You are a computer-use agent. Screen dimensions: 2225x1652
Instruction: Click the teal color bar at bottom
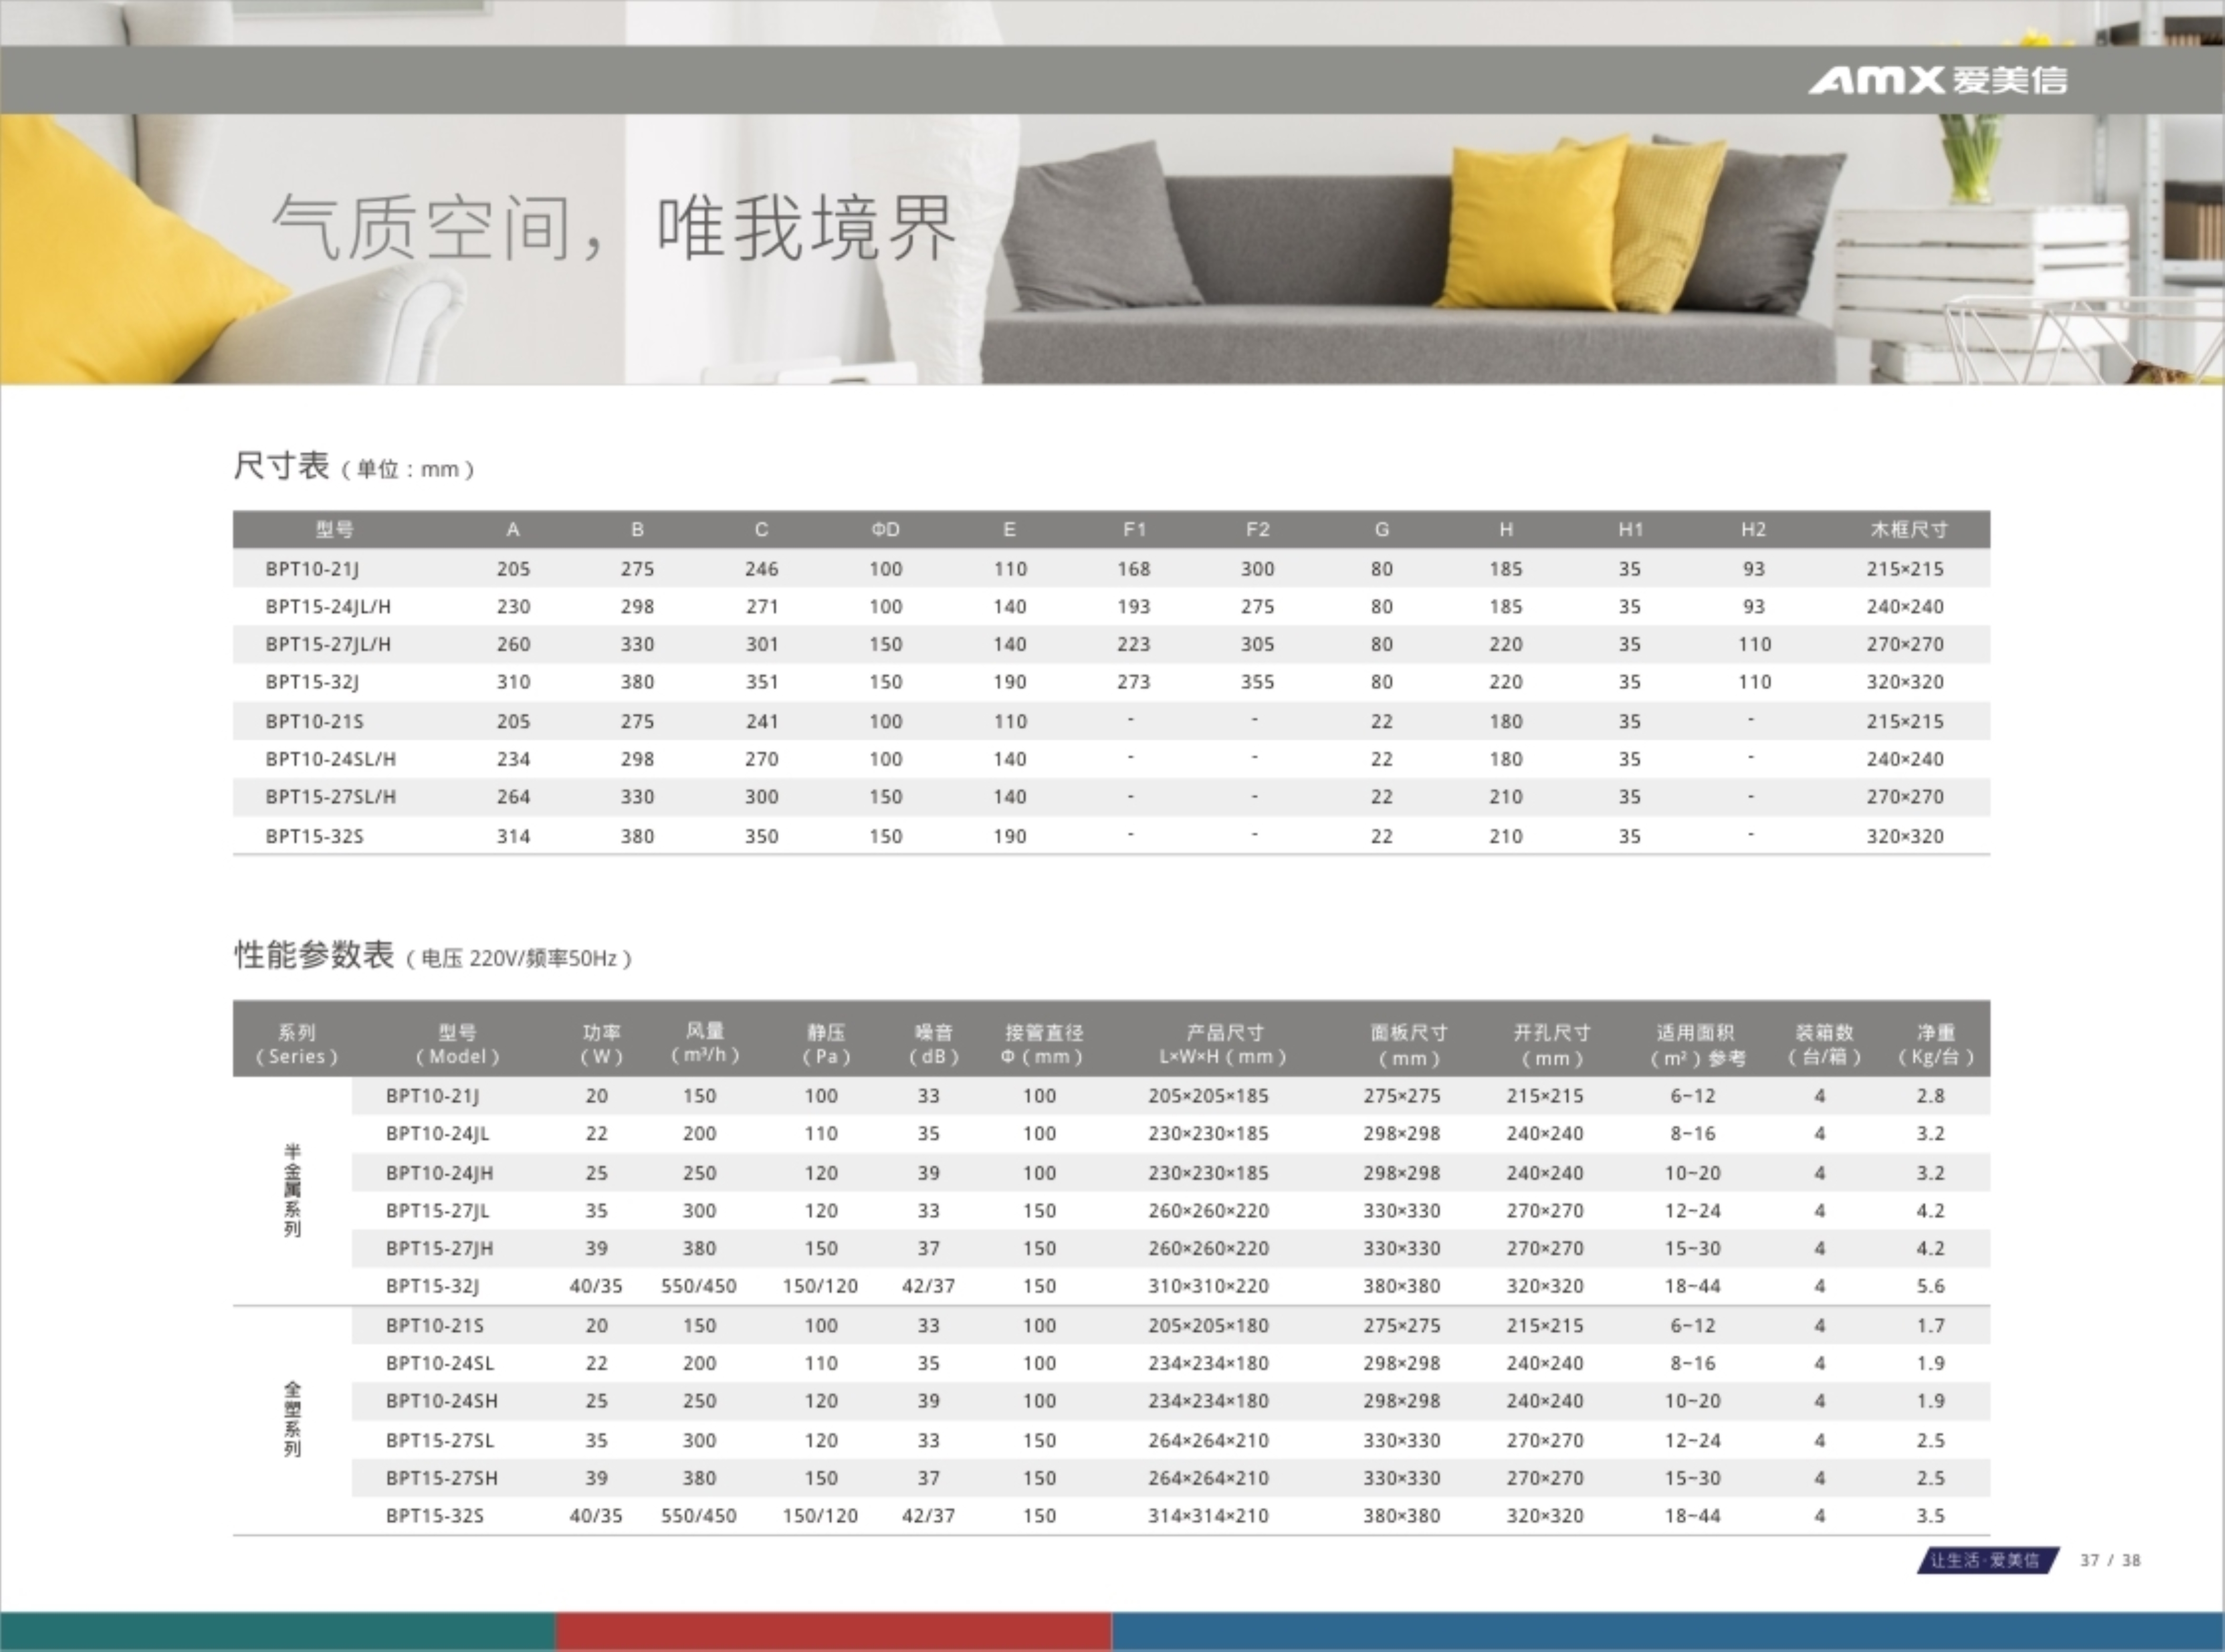pos(277,1631)
